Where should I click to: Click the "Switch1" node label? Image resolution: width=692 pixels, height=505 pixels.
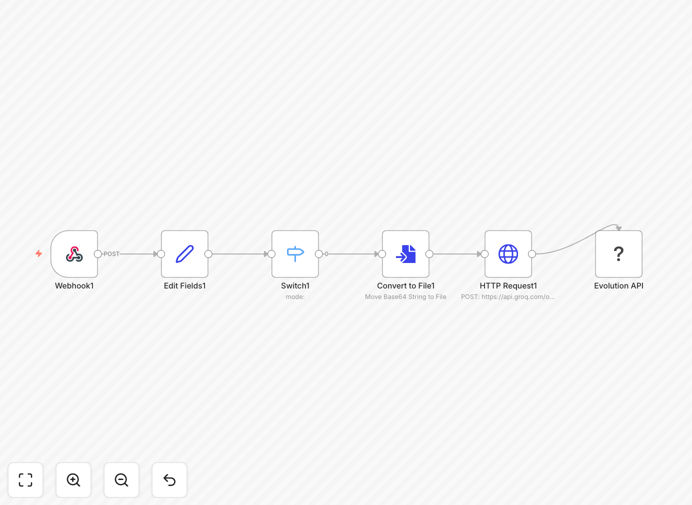295,286
